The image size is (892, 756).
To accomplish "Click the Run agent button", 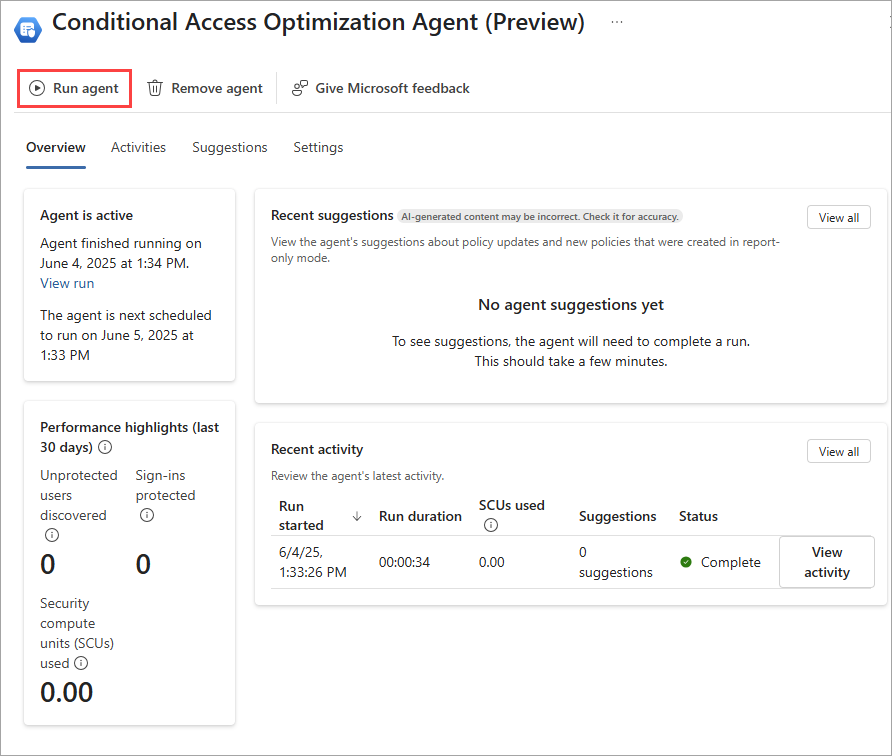I will [74, 88].
